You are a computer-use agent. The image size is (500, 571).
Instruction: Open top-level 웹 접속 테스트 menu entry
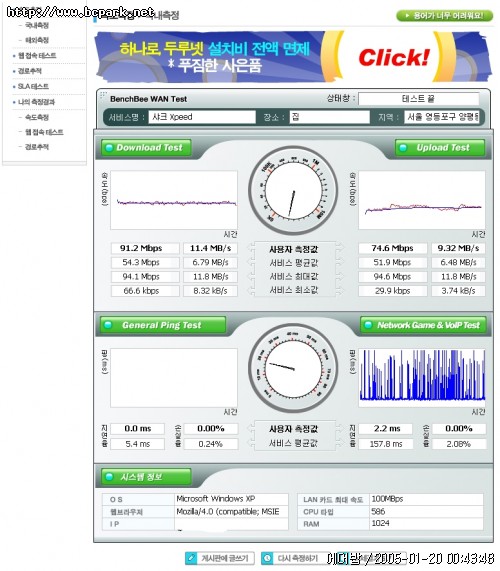(x=37, y=55)
